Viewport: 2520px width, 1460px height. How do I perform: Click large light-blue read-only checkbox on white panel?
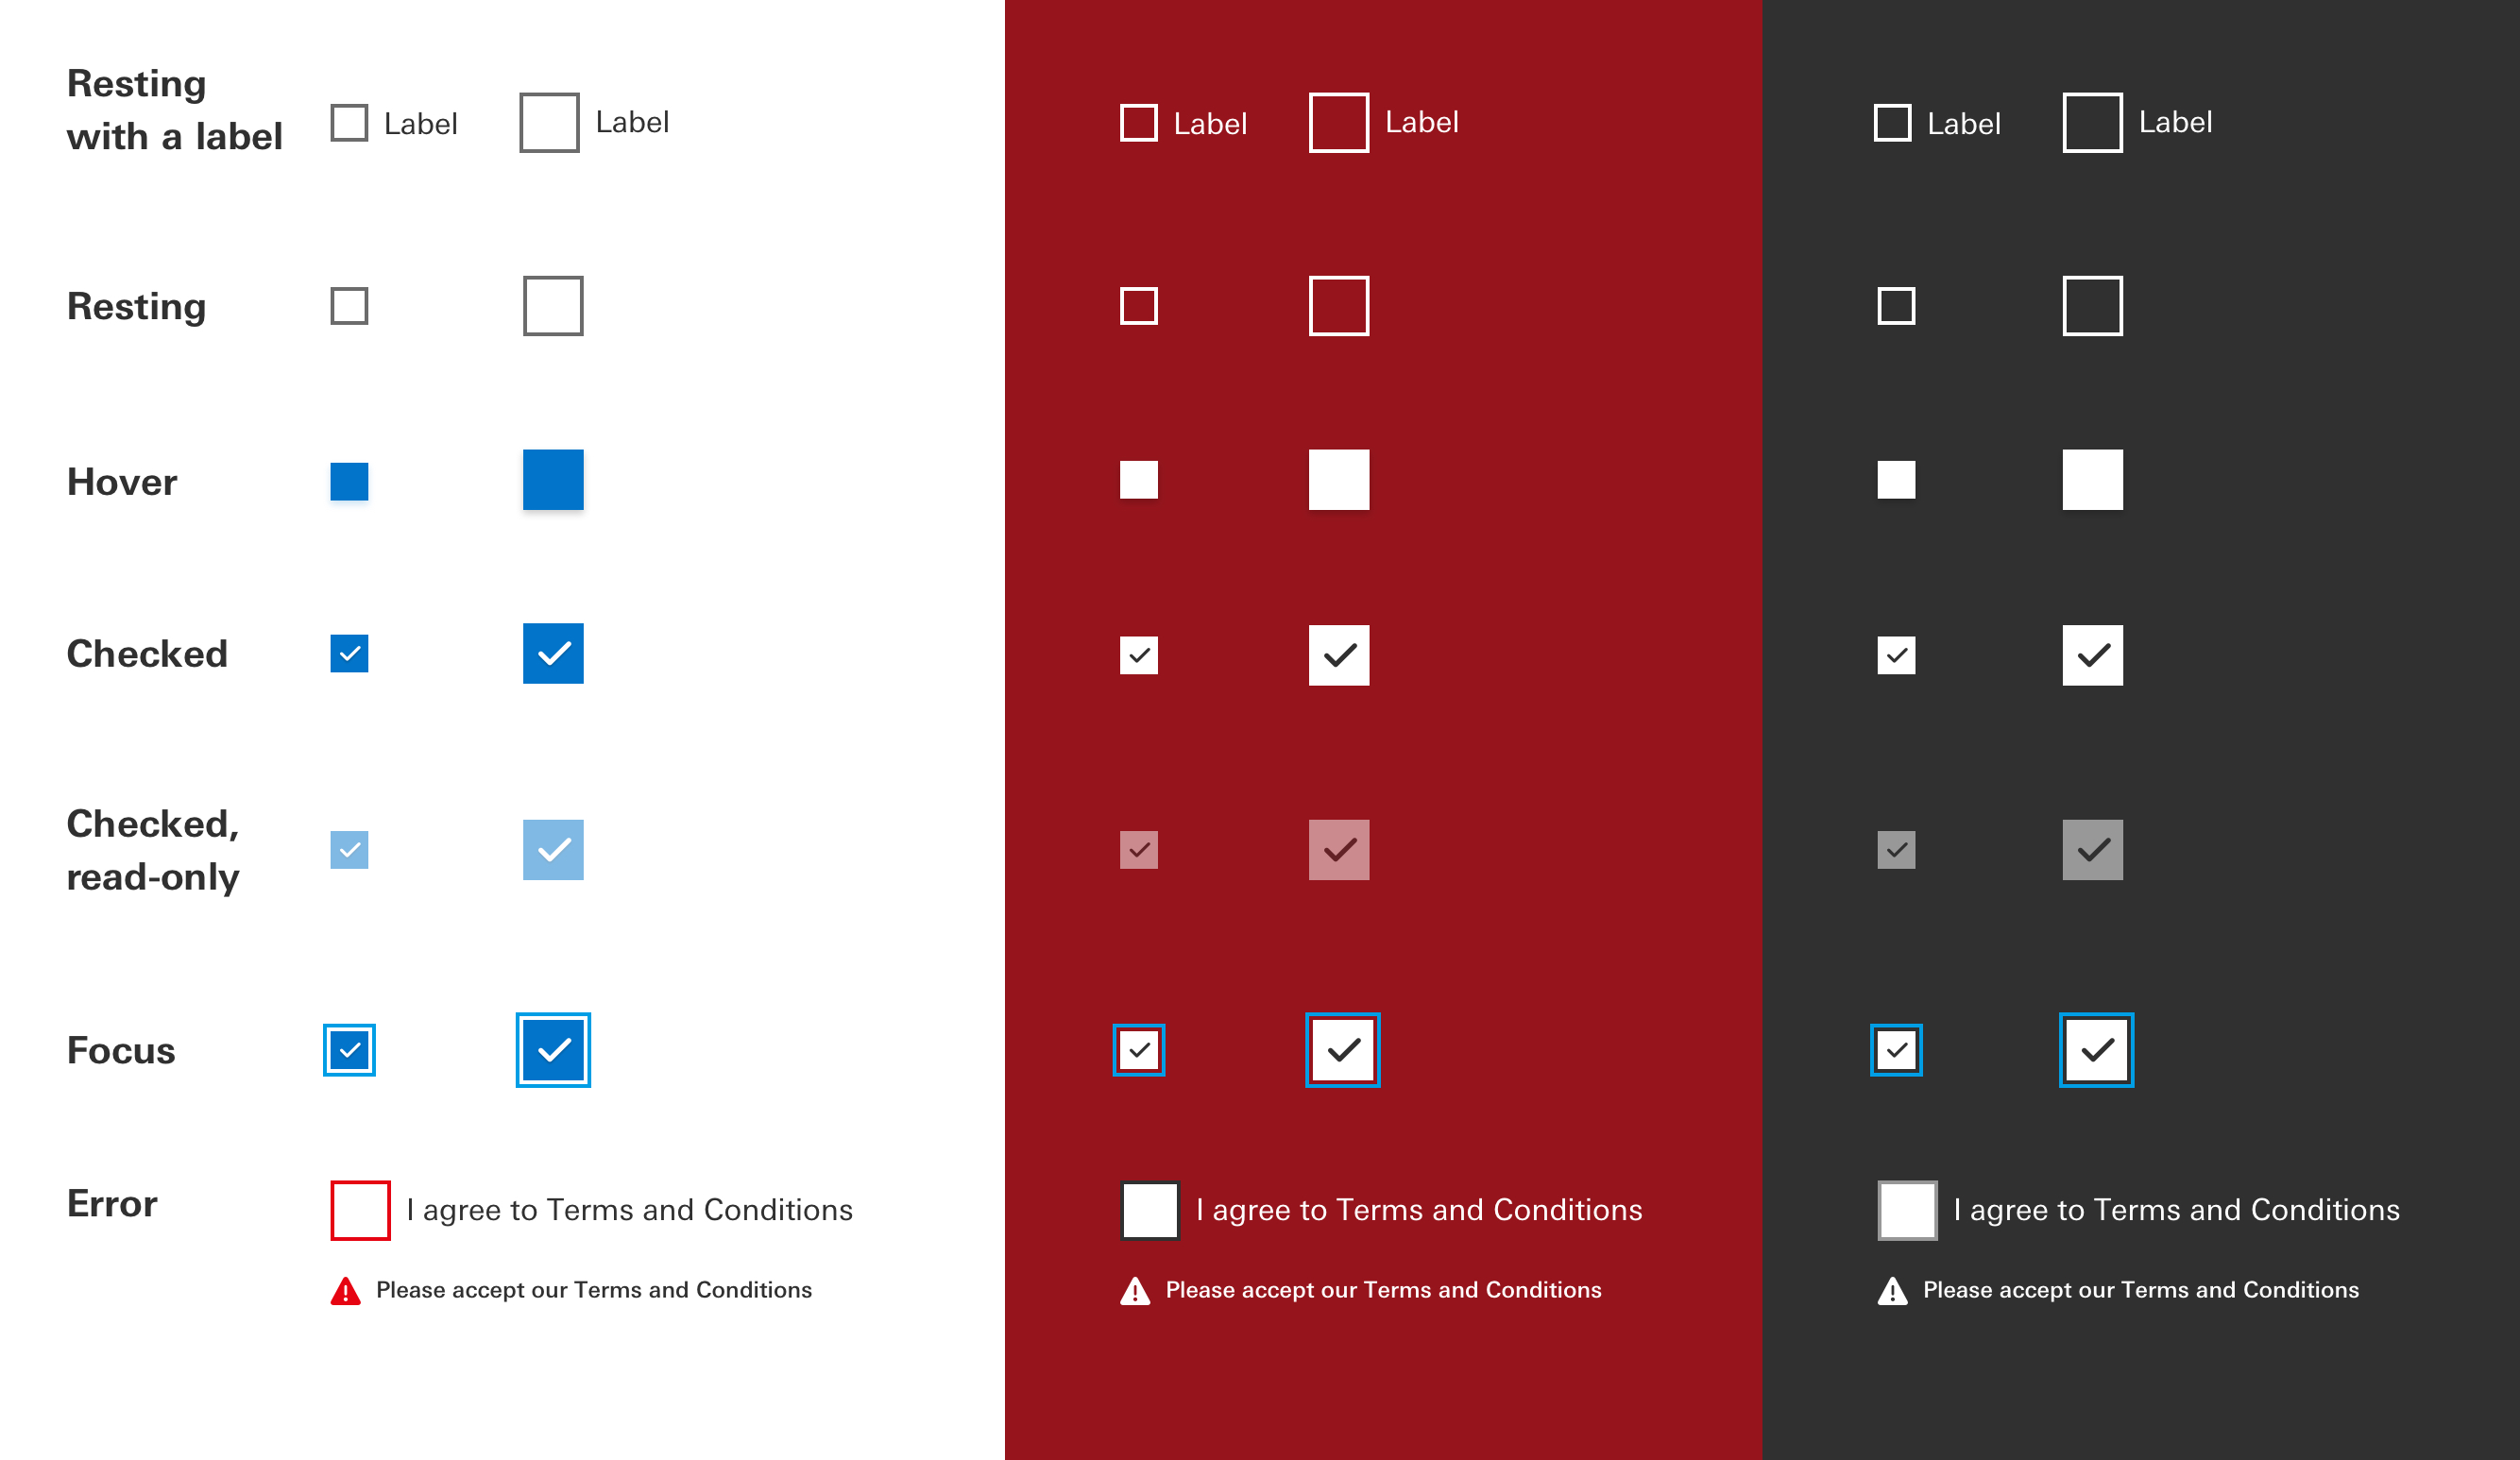point(553,850)
